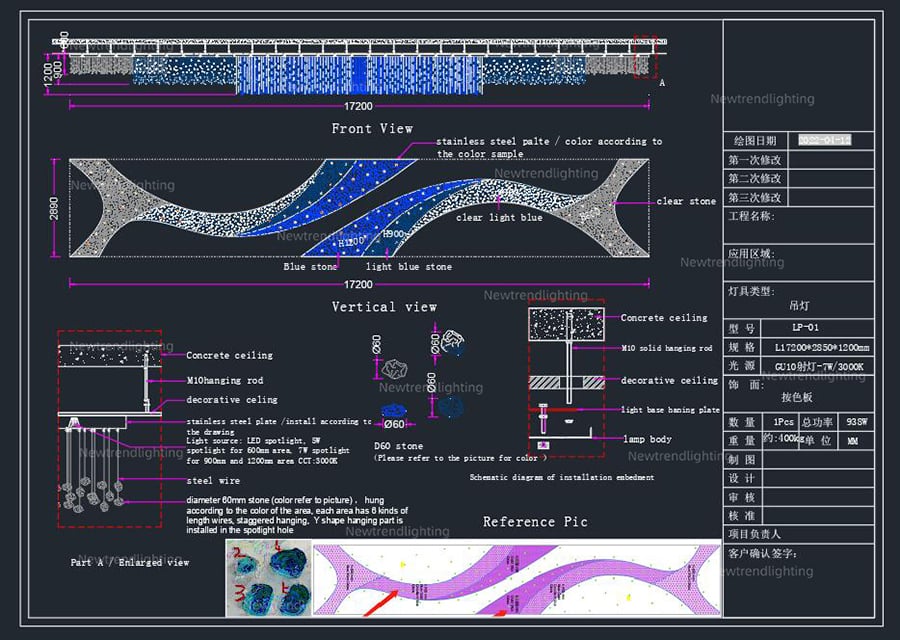
Task: Click the concrete ceiling block in schematic diagram
Action: 567,324
